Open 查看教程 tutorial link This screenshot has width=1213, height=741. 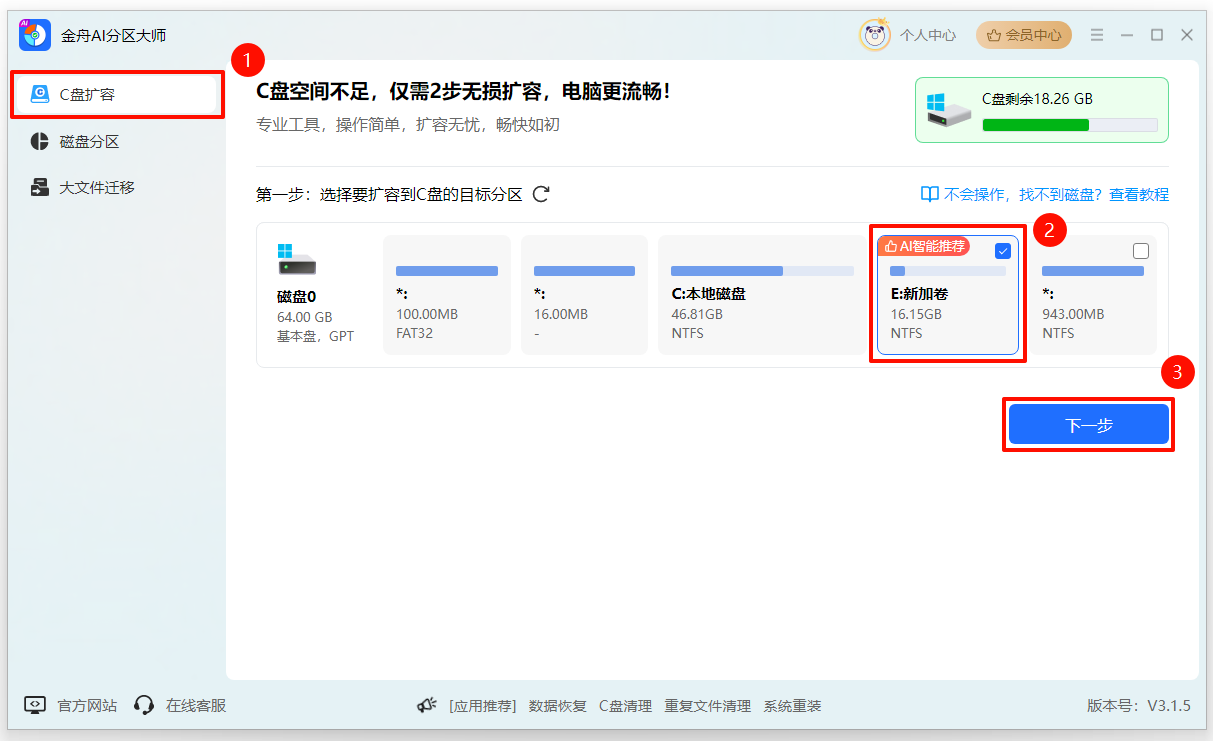1140,193
